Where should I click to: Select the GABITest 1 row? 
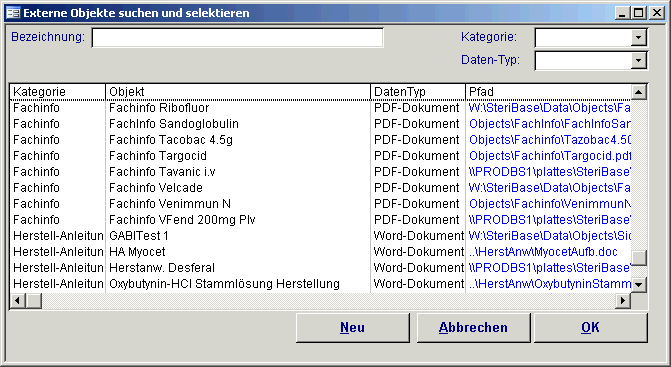pyautogui.click(x=321, y=236)
